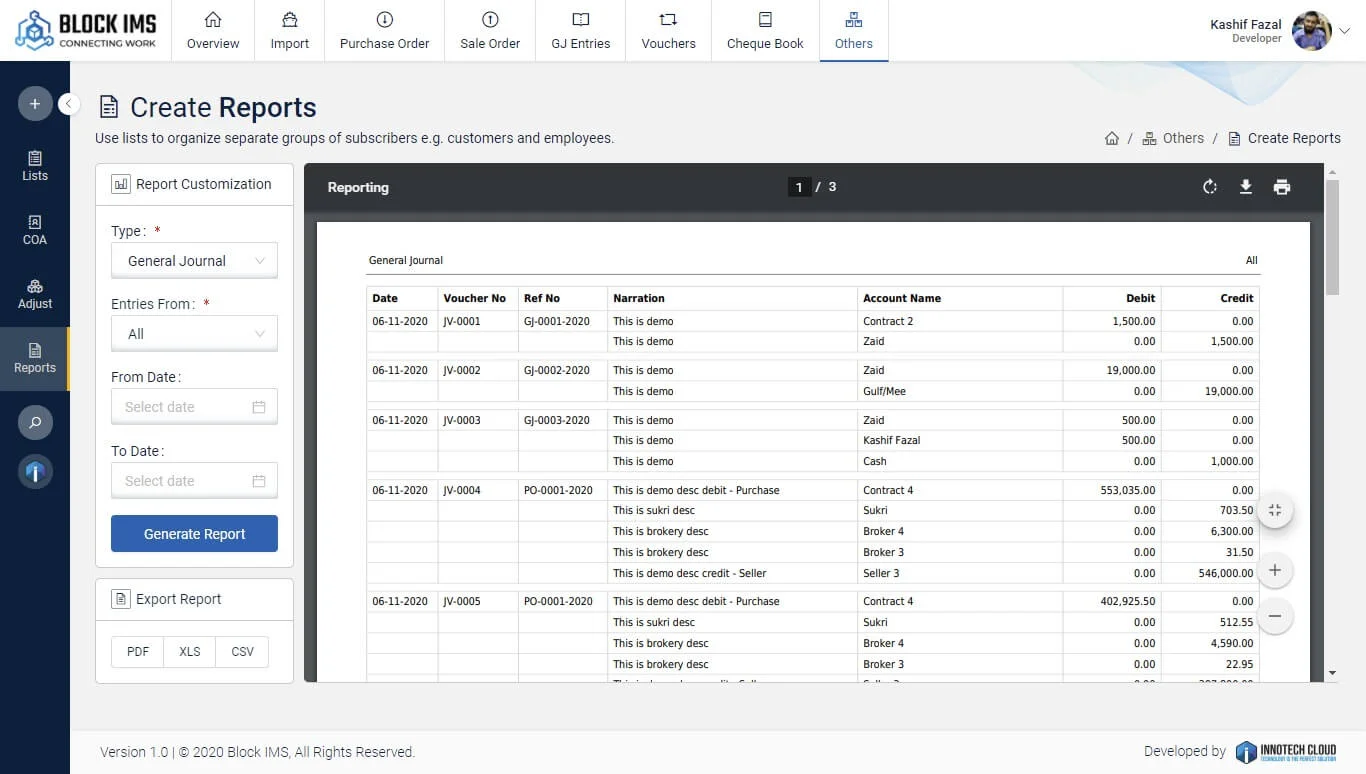Viewport: 1366px width, 774px height.
Task: Zoom in with the plus button
Action: [x=1275, y=570]
